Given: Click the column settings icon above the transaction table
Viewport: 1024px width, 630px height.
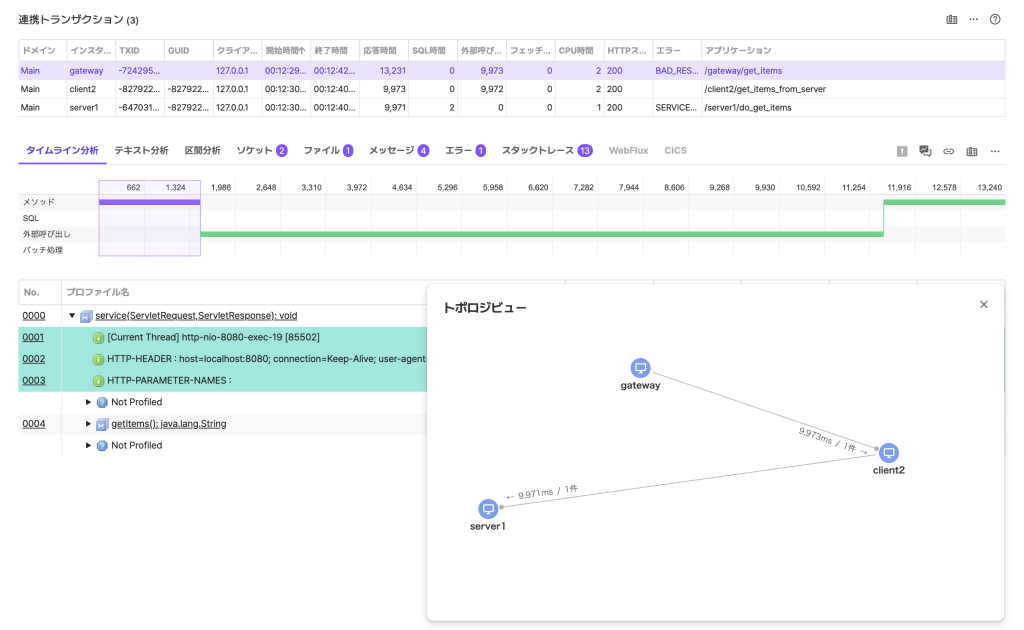Looking at the screenshot, I should [x=952, y=19].
